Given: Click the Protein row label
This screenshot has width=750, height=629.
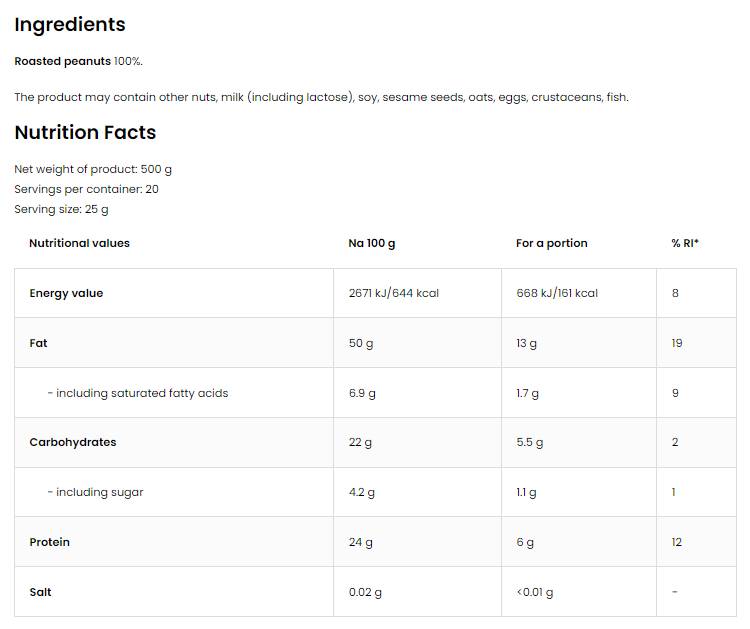Looking at the screenshot, I should 49,542.
